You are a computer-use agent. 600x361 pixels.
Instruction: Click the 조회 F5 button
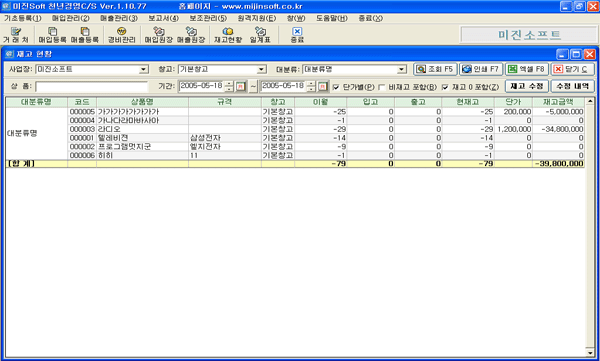[x=435, y=69]
